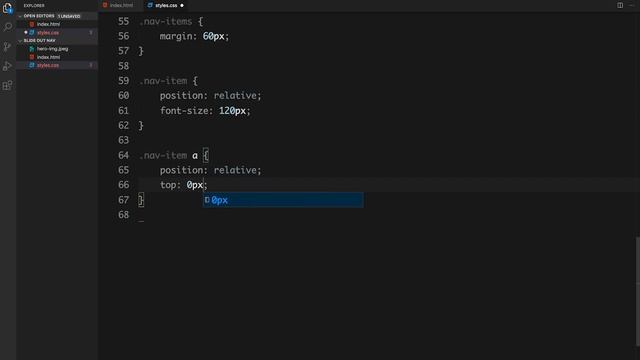Click line number 66 in the gutter
This screenshot has height=360, width=640.
(x=123, y=185)
